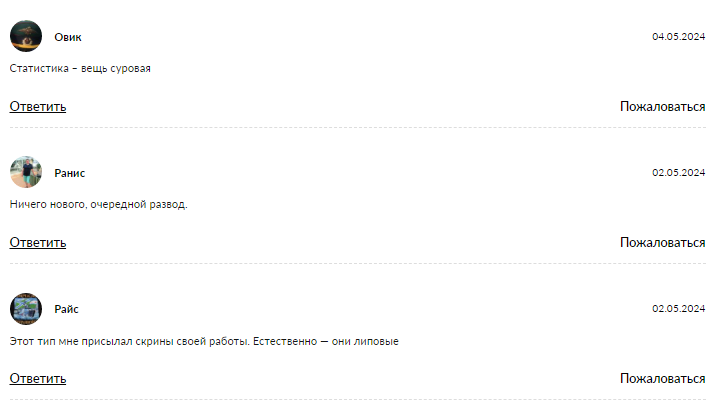Click Ответить below Райс's comment
This screenshot has height=418, width=727.
38,378
